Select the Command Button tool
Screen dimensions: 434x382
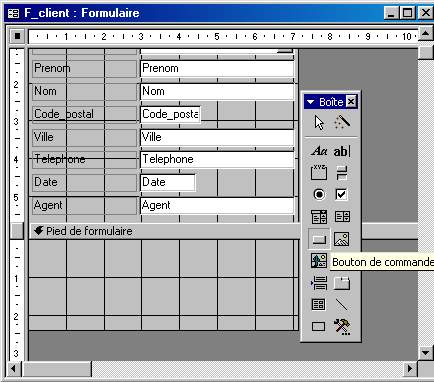(x=319, y=239)
